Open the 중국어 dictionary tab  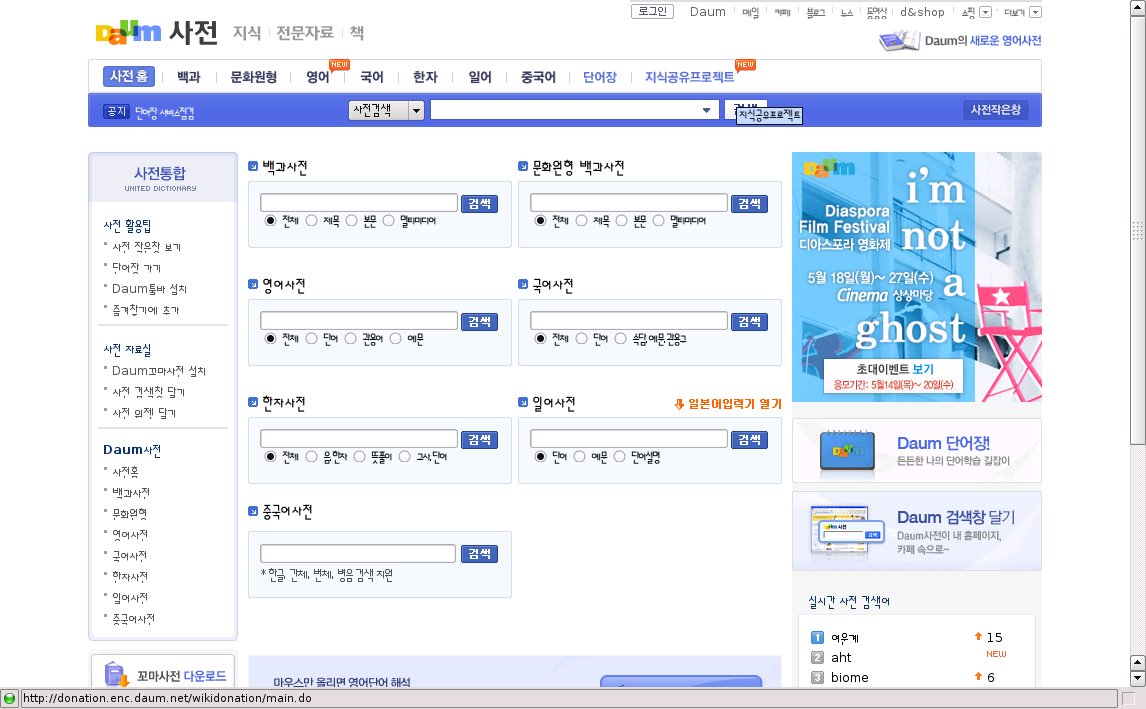click(537, 77)
